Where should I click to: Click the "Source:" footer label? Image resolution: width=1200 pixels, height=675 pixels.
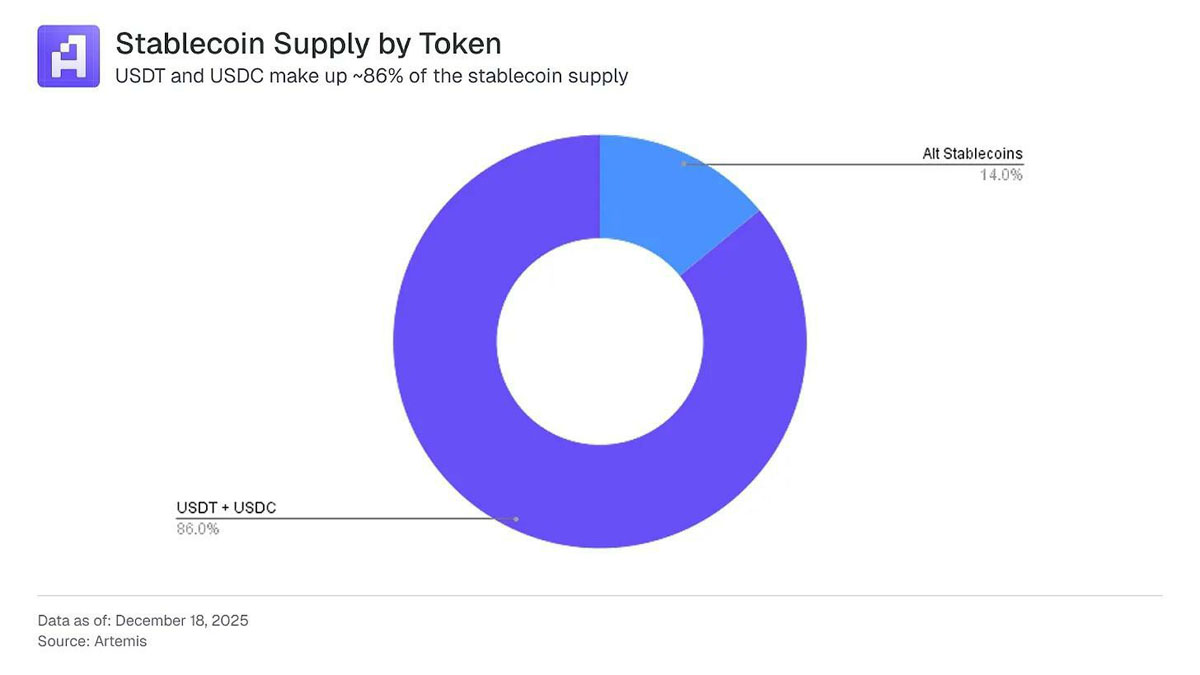click(64, 641)
